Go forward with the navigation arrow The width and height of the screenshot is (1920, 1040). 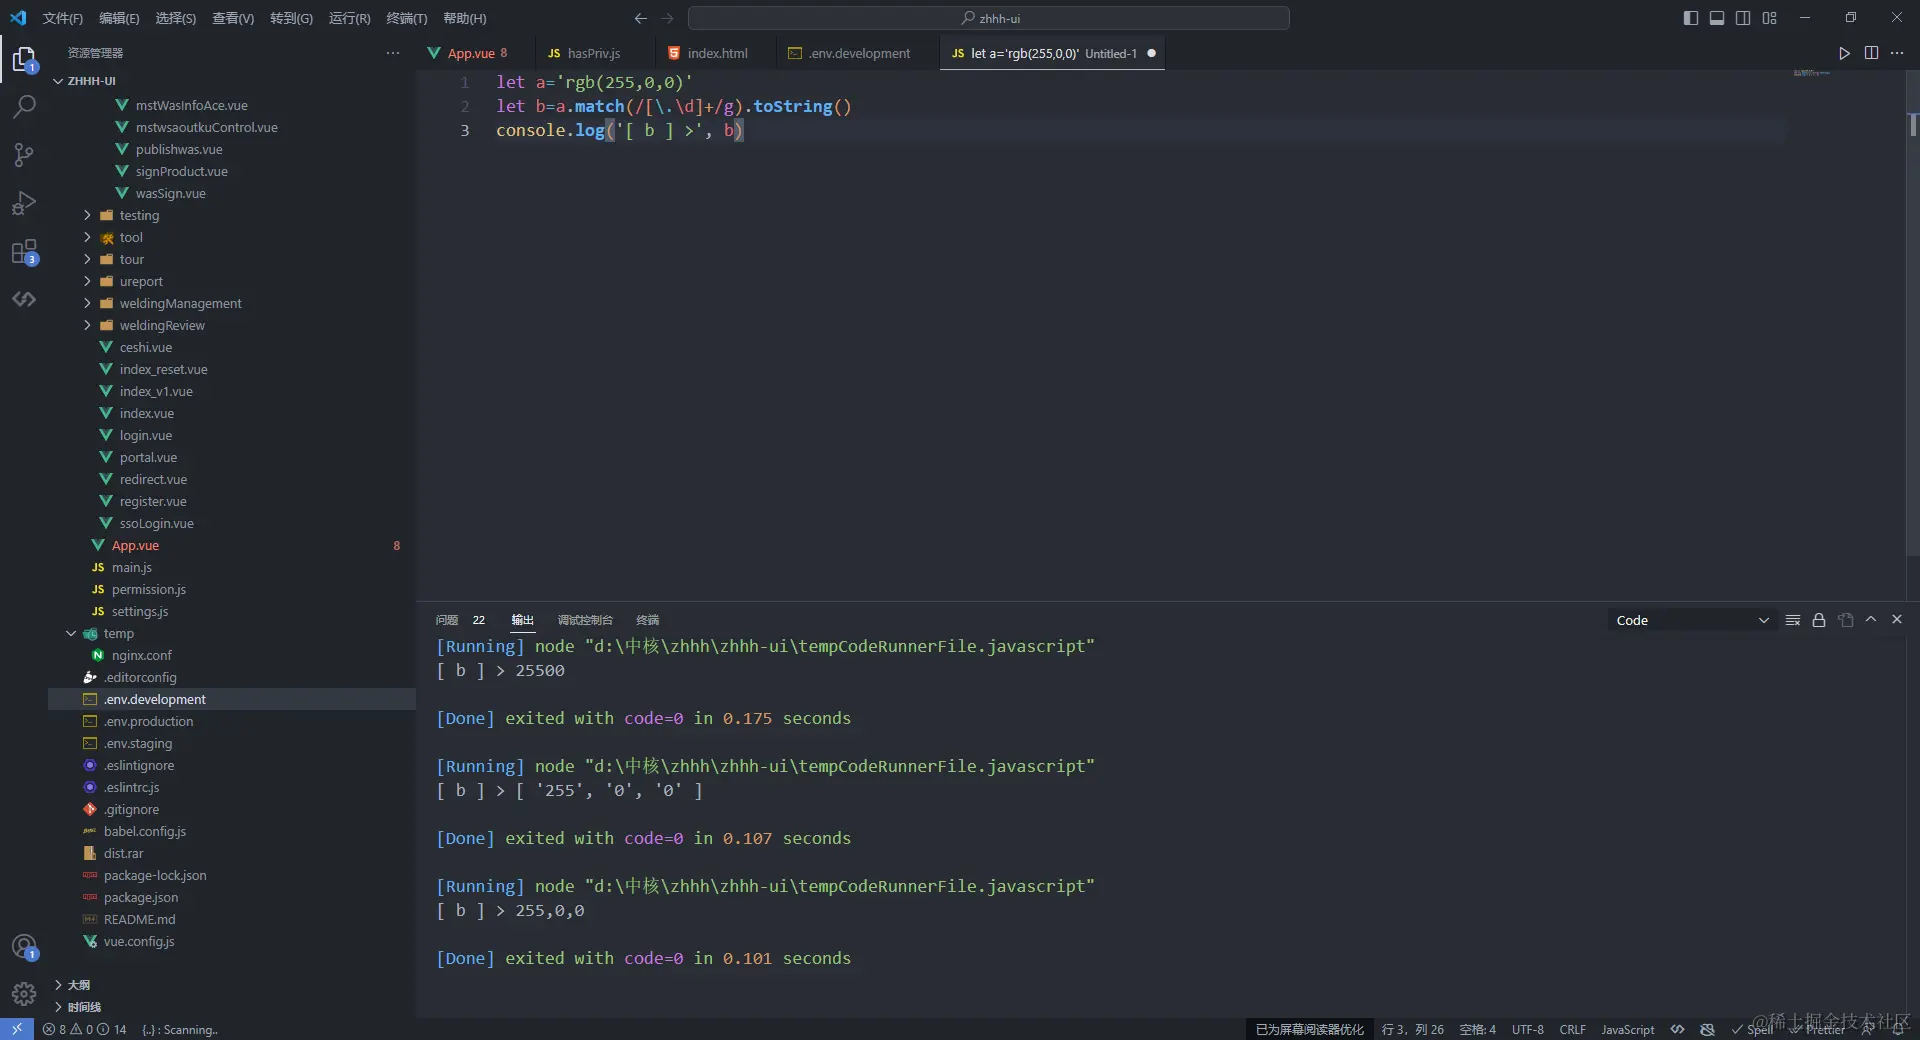[667, 18]
